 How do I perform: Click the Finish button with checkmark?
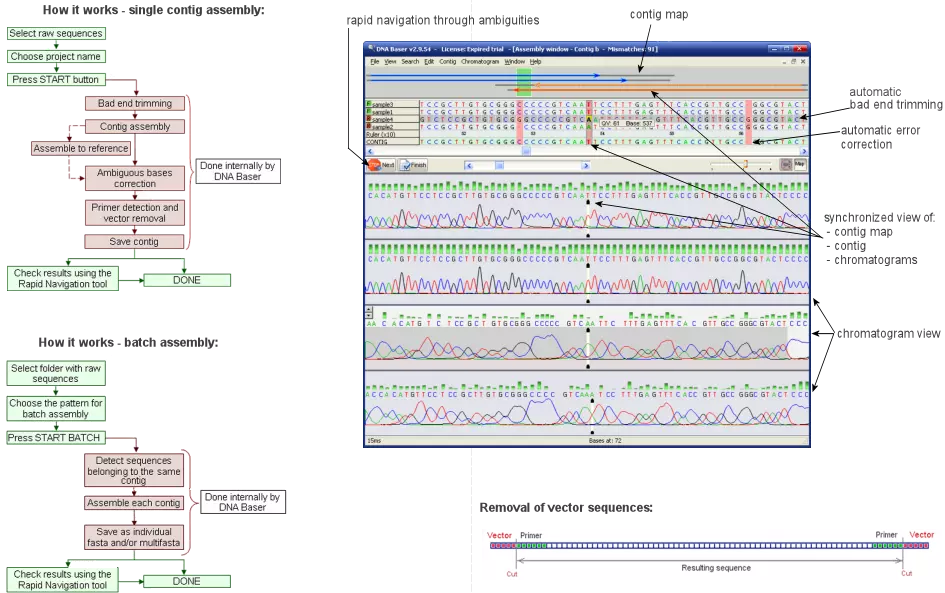coord(413,165)
